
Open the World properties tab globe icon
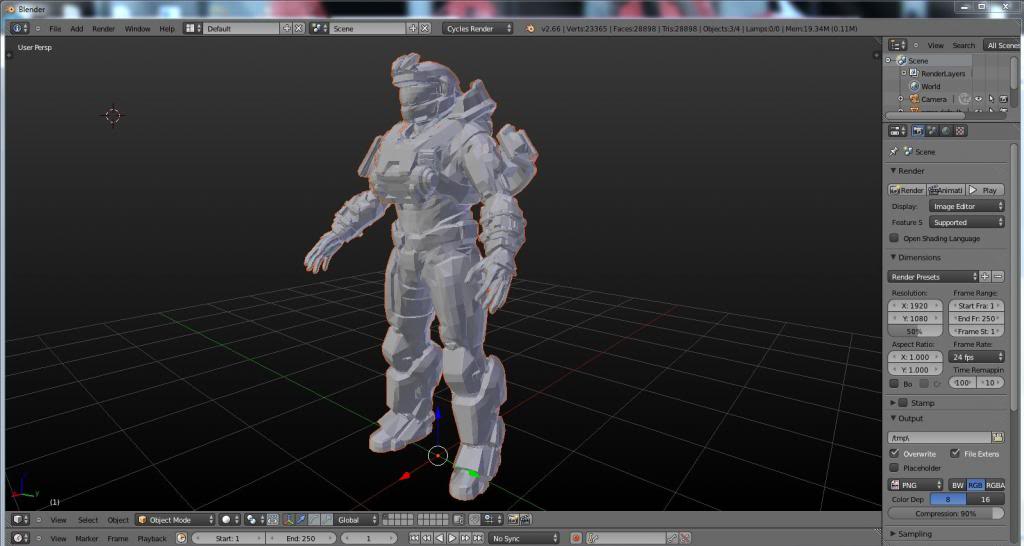[946, 131]
